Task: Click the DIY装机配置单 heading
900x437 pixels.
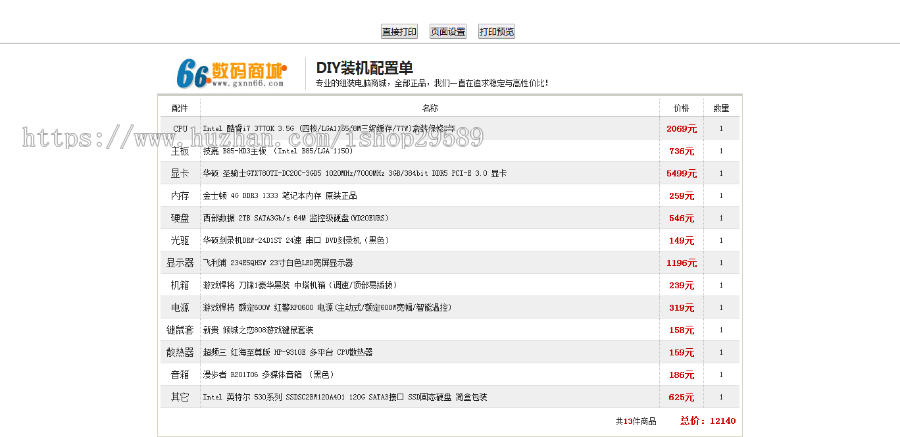Action: point(364,68)
